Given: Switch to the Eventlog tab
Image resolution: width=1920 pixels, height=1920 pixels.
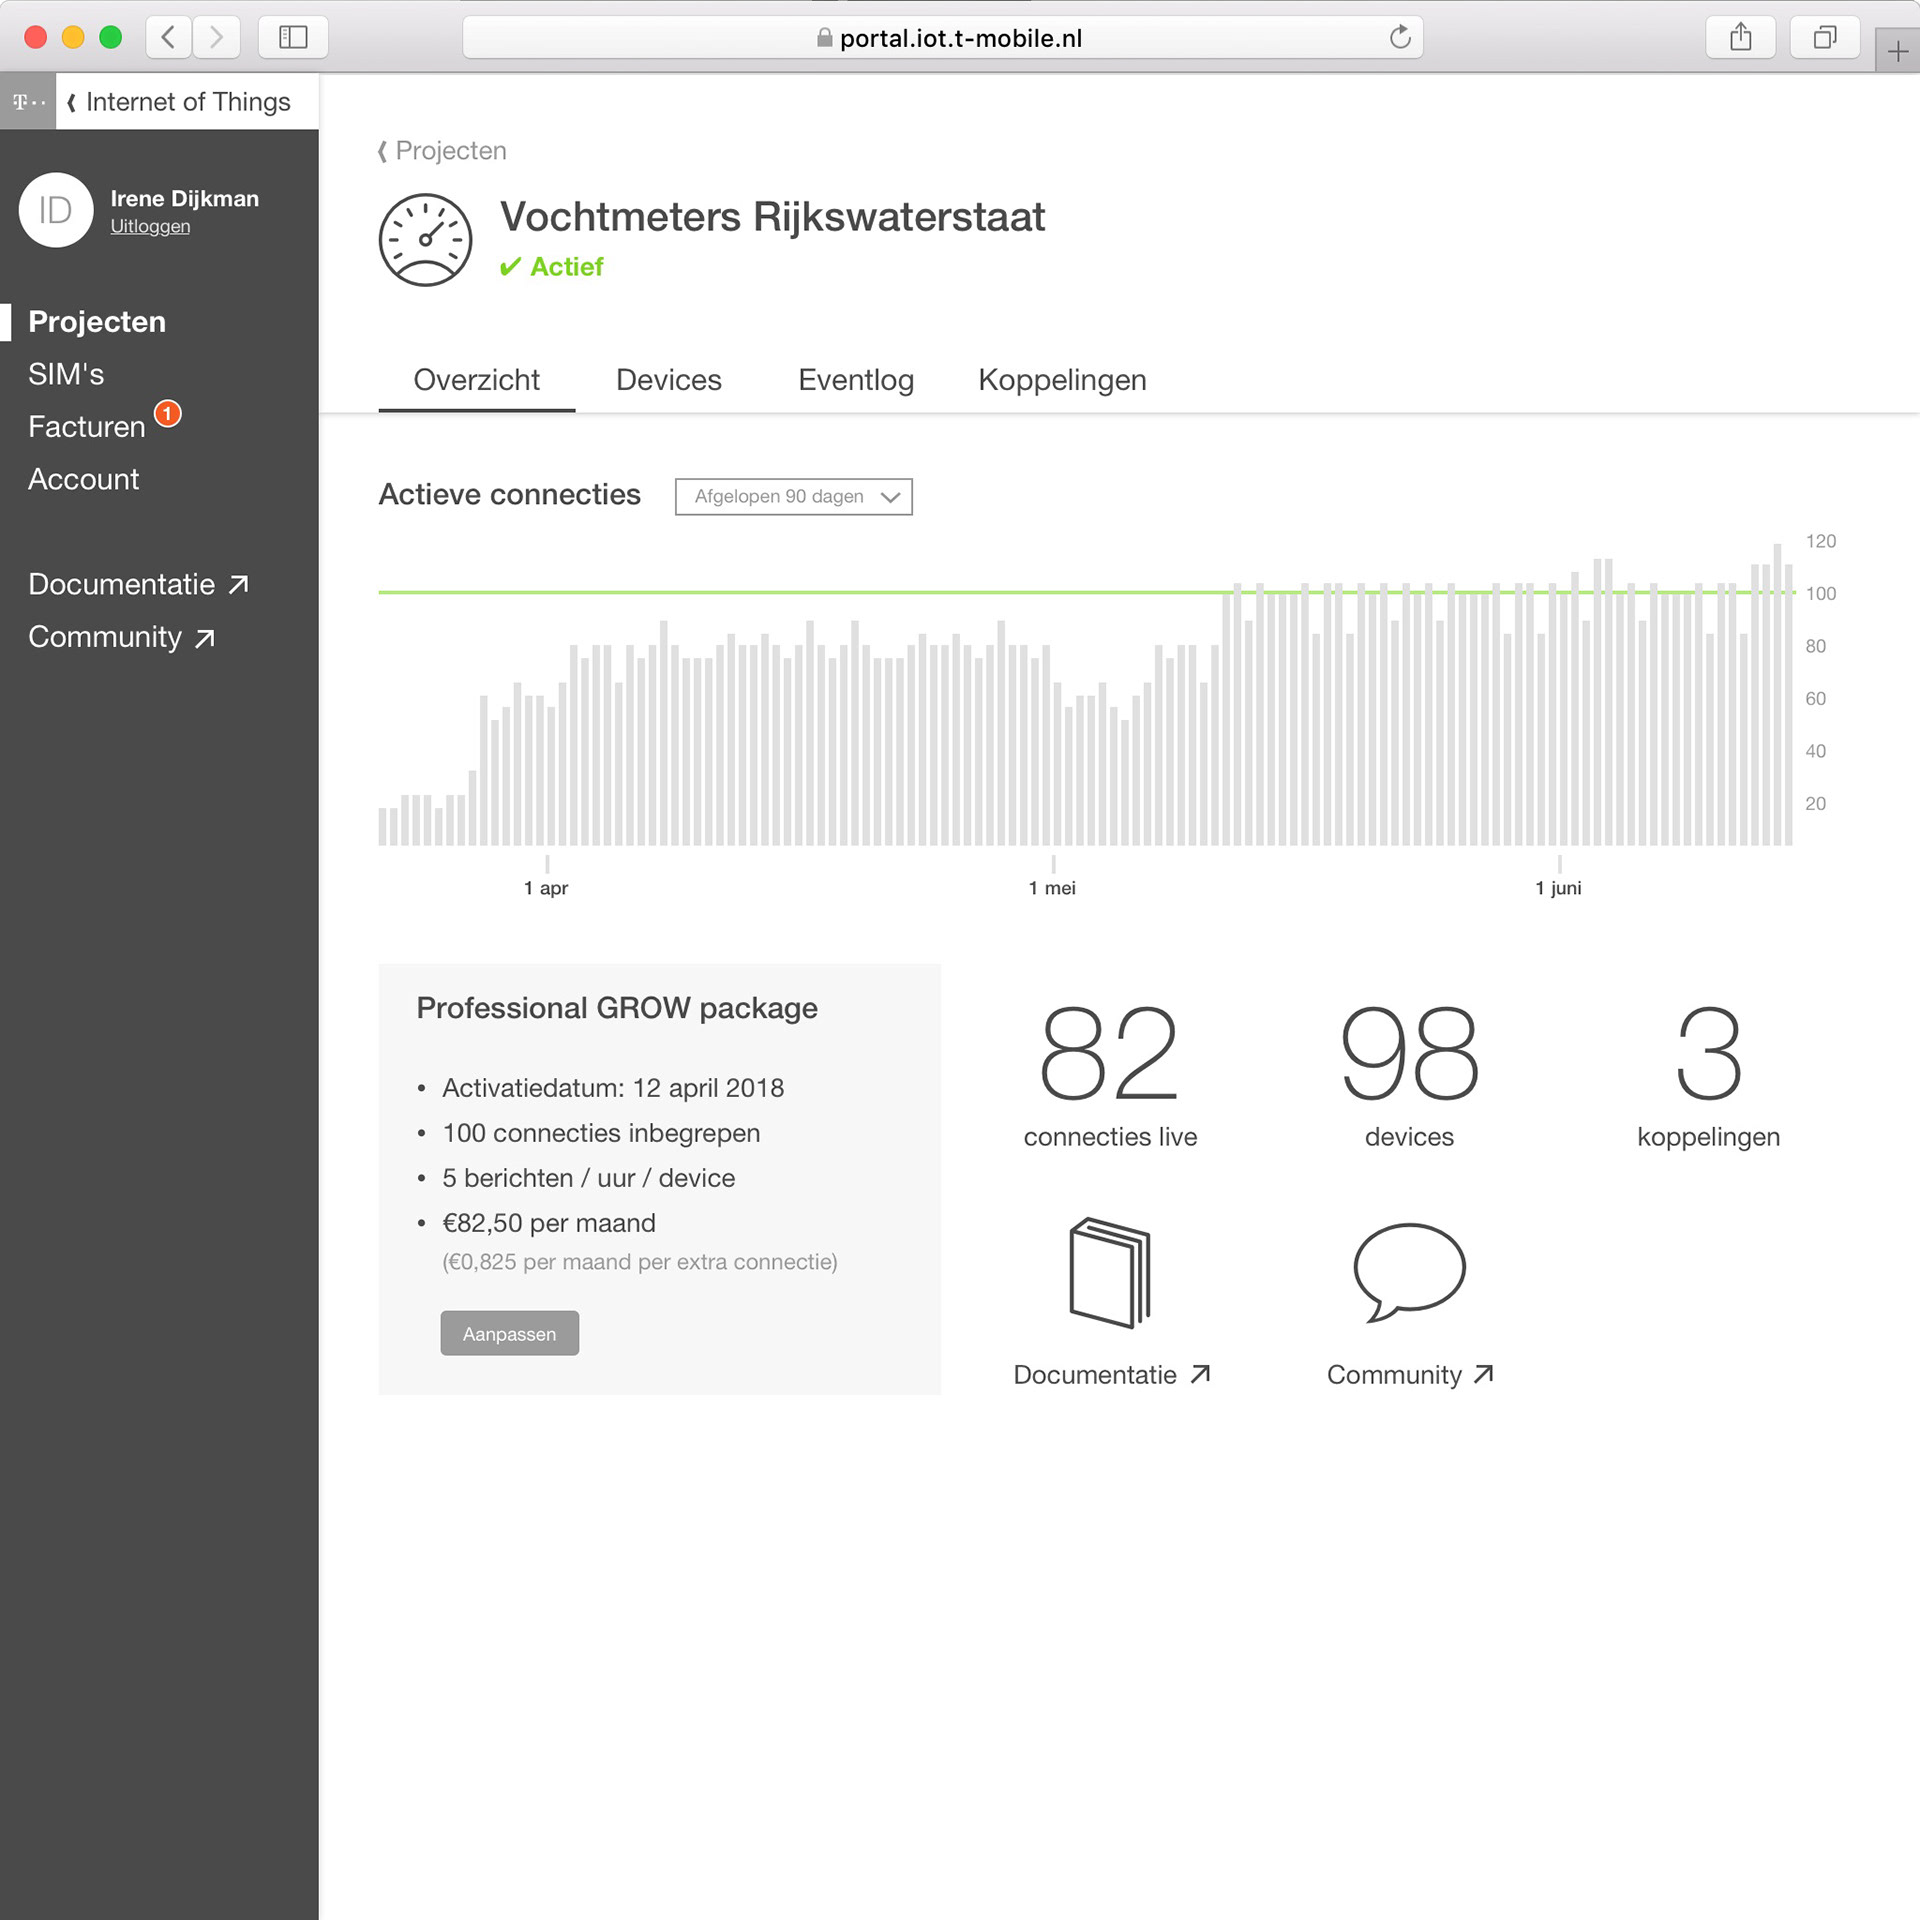Looking at the screenshot, I should click(x=855, y=380).
